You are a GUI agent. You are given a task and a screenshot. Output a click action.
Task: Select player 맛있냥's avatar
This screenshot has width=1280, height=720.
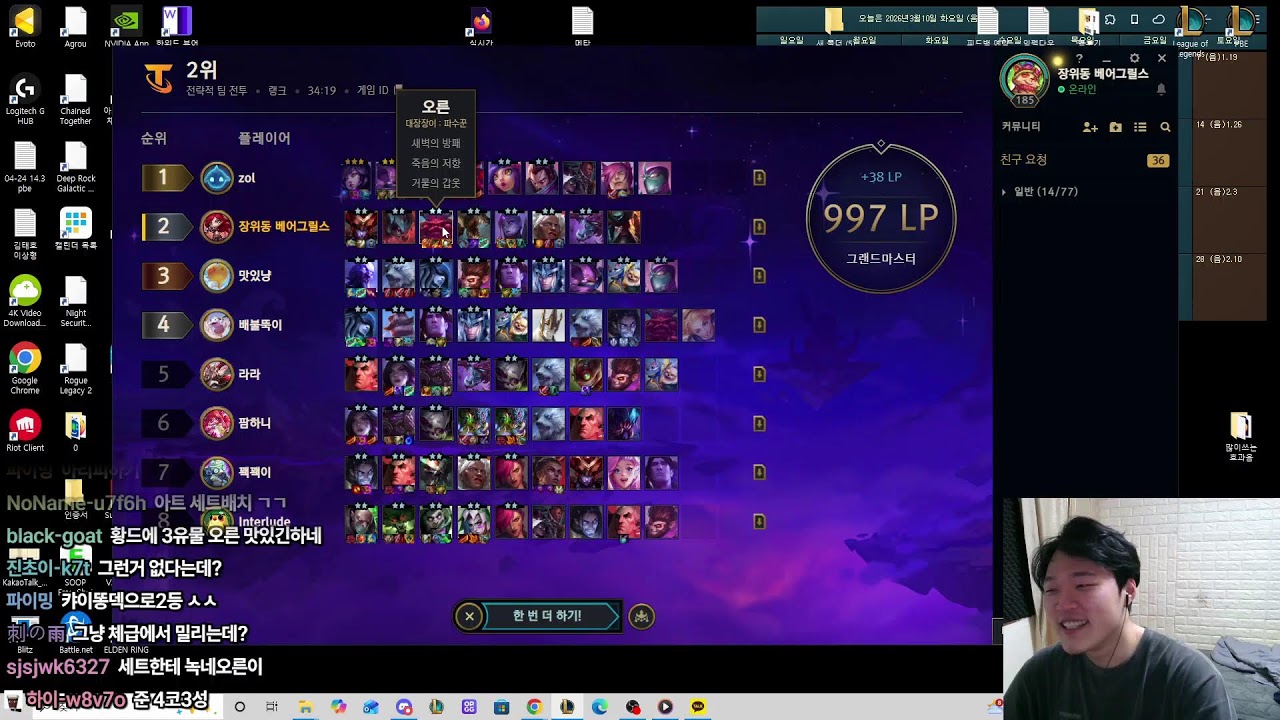(x=217, y=276)
